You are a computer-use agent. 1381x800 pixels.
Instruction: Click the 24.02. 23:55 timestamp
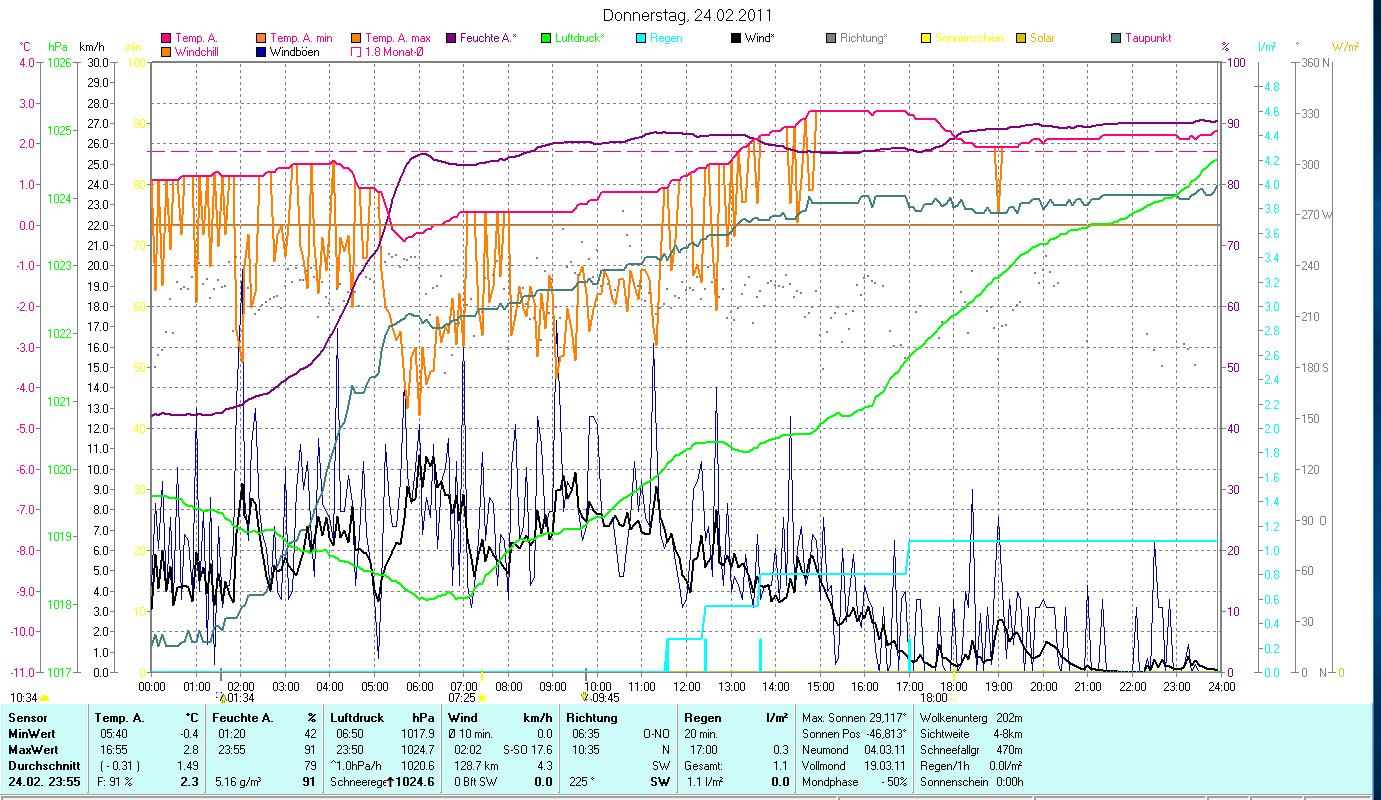click(x=44, y=782)
